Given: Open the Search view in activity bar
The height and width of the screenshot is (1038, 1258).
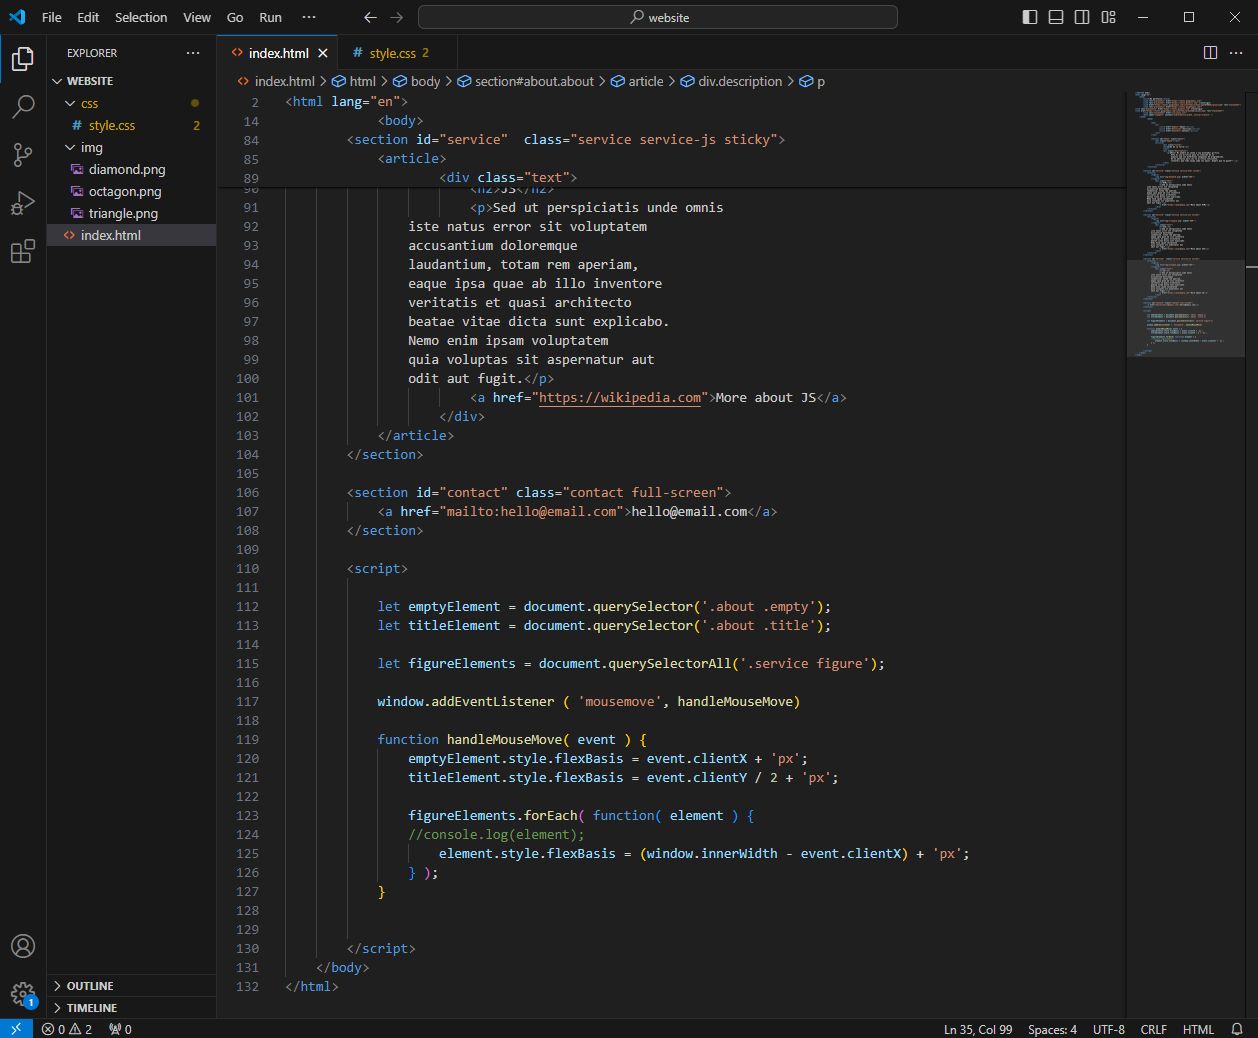Looking at the screenshot, I should [x=22, y=106].
